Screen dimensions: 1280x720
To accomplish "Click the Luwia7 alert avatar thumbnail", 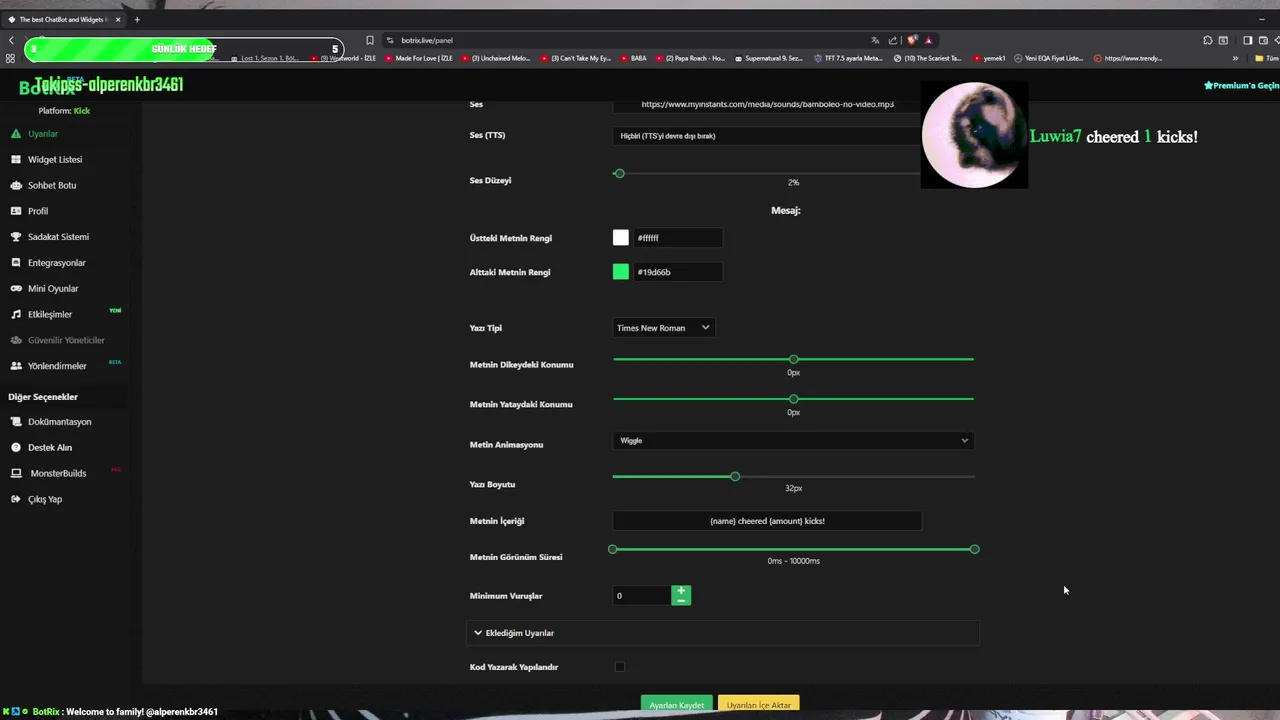I will tap(974, 135).
